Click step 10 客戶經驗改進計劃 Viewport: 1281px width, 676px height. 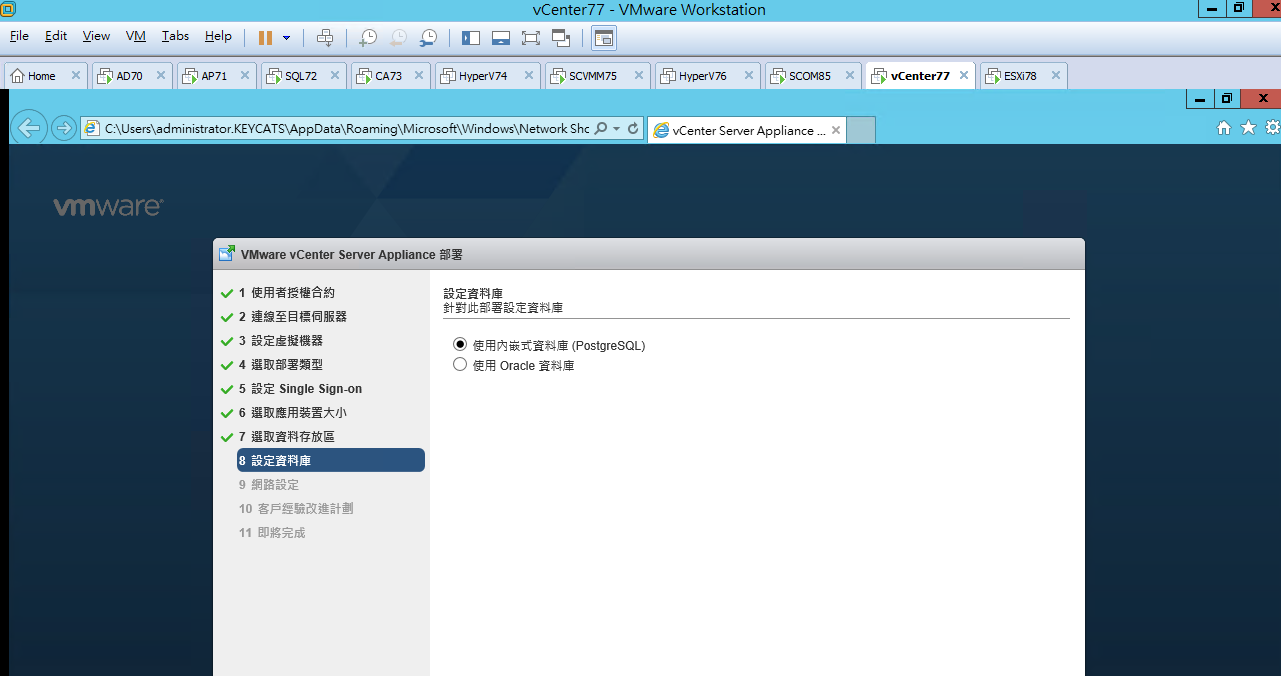[x=295, y=509]
